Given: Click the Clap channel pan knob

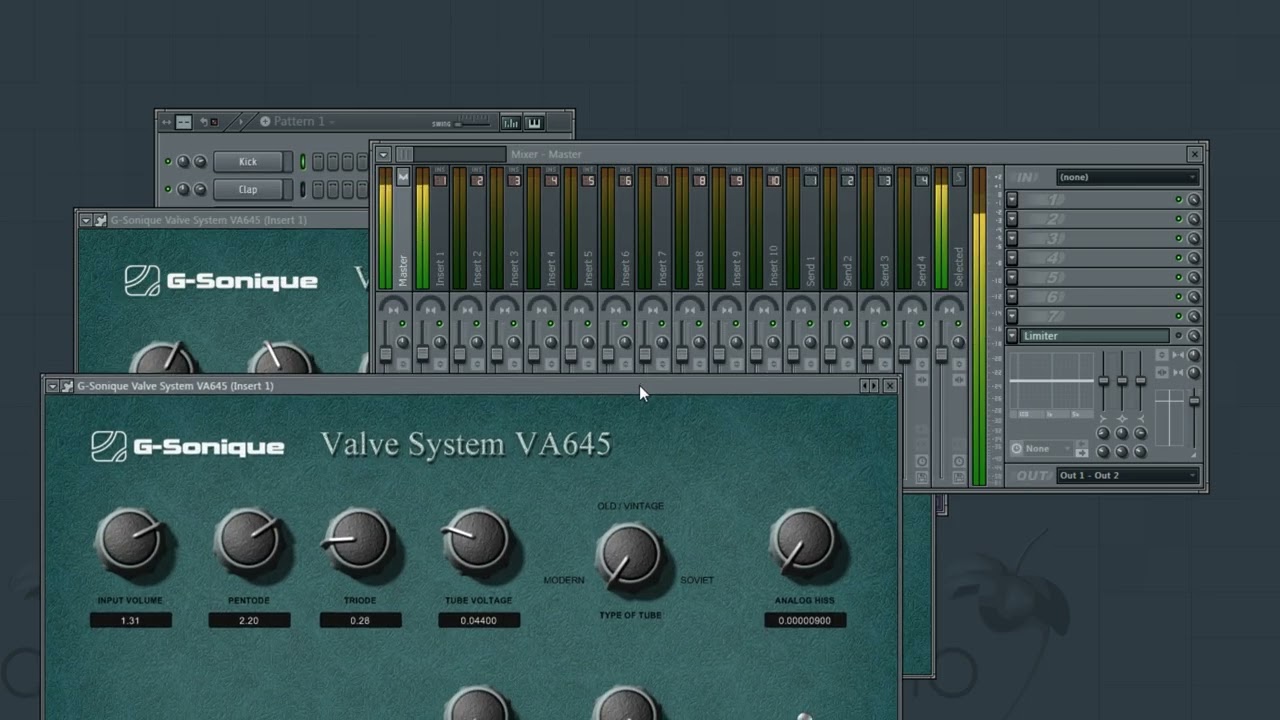Looking at the screenshot, I should (x=183, y=189).
